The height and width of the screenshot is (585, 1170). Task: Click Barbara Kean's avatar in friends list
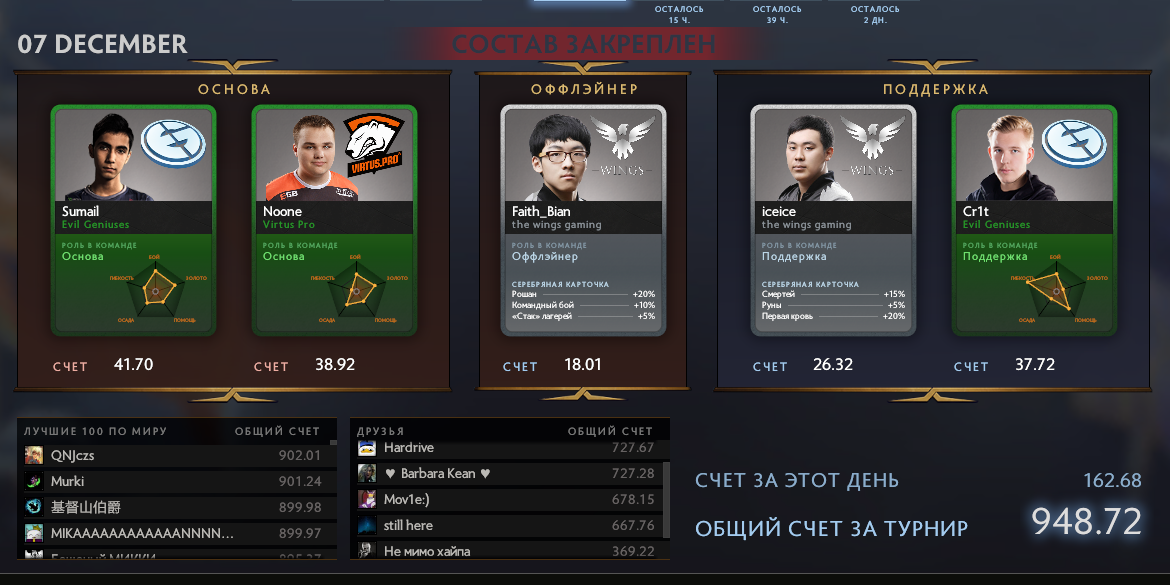(366, 473)
